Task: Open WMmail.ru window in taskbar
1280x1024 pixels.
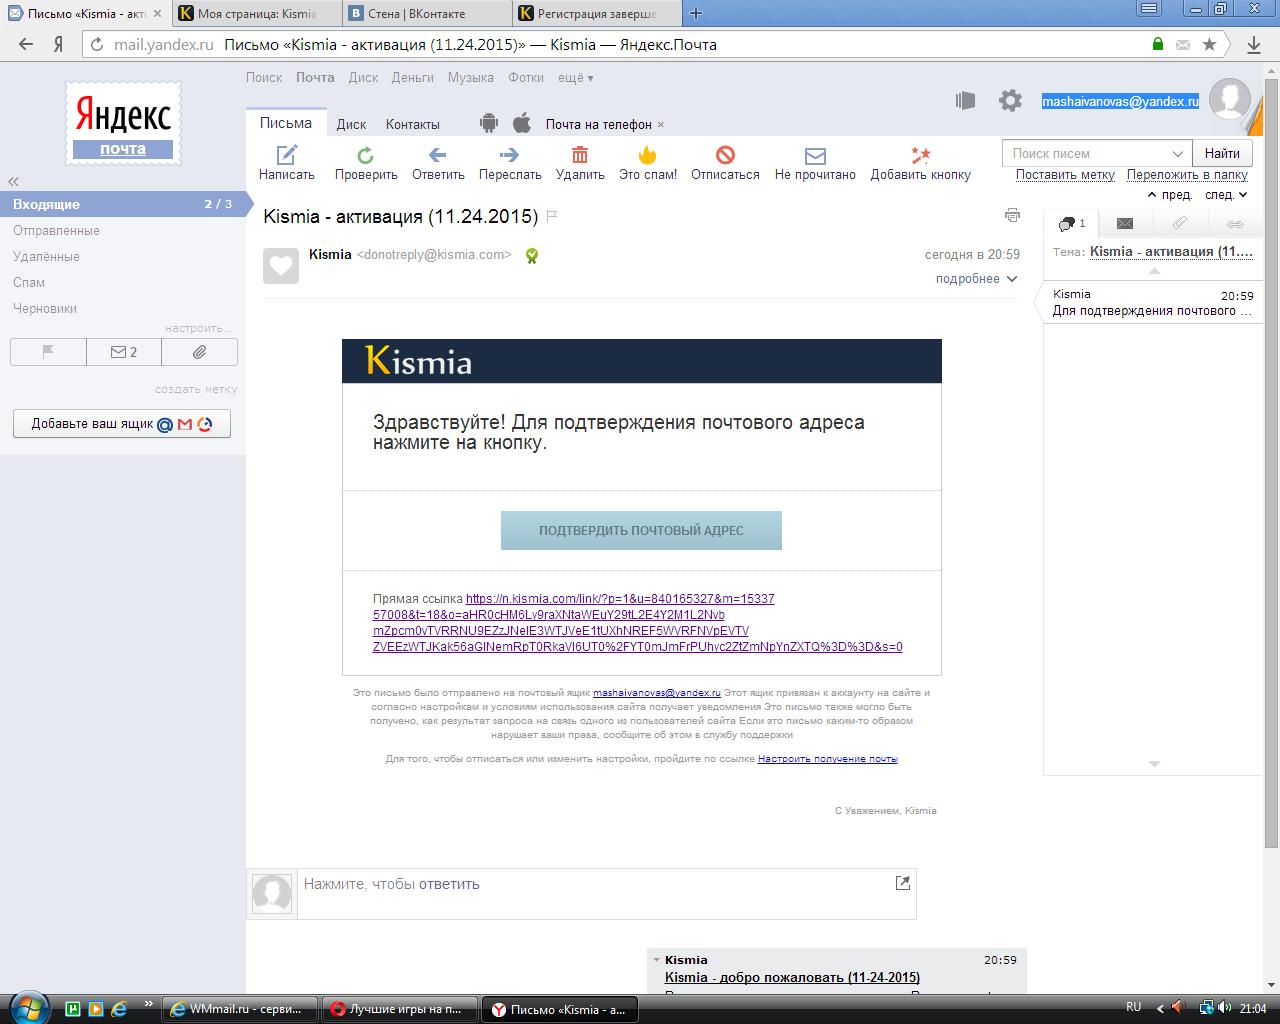Action: tap(240, 1009)
